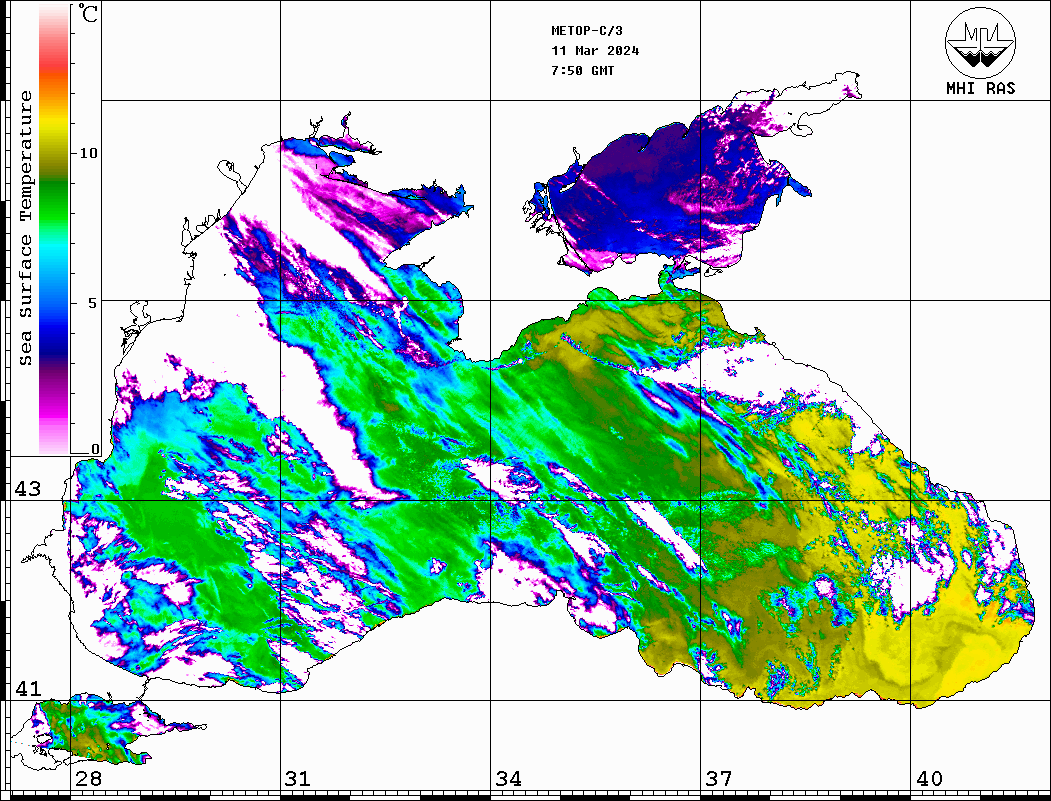The width and height of the screenshot is (1051, 801).
Task: Click longitude label '34'
Action: coord(509,778)
